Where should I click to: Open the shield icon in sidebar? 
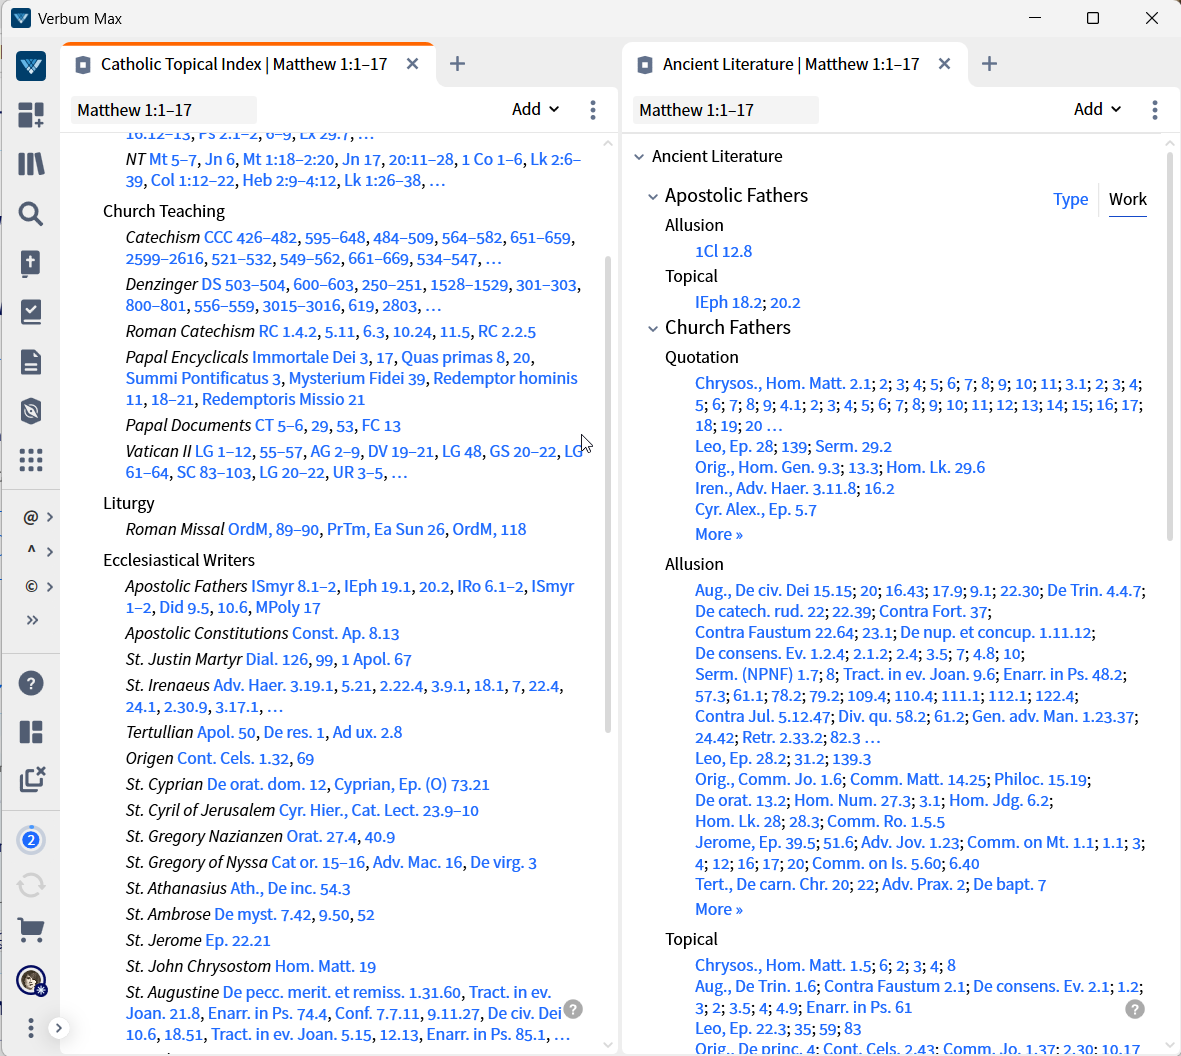31,411
